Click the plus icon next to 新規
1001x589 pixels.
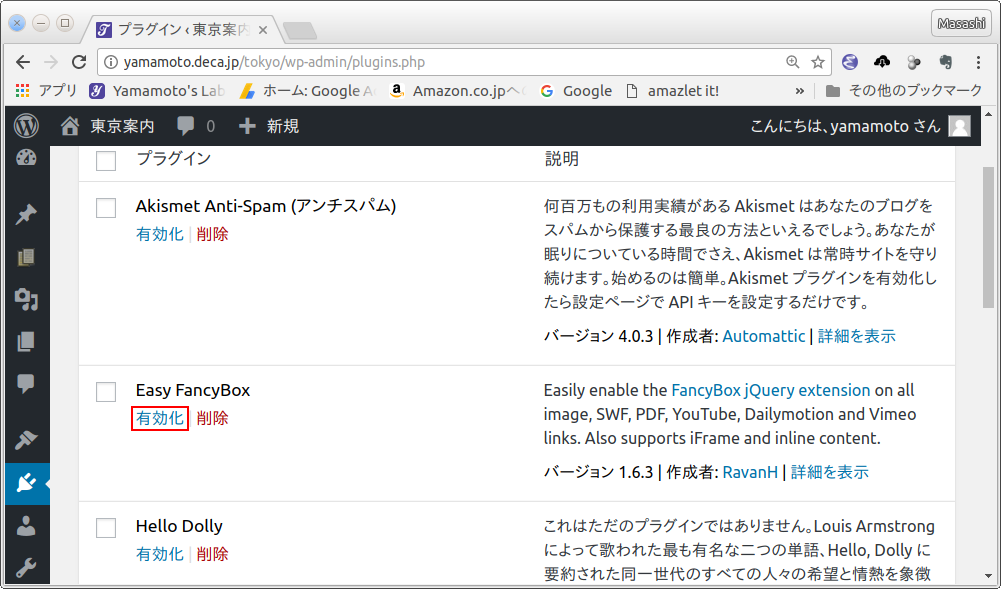(x=247, y=126)
